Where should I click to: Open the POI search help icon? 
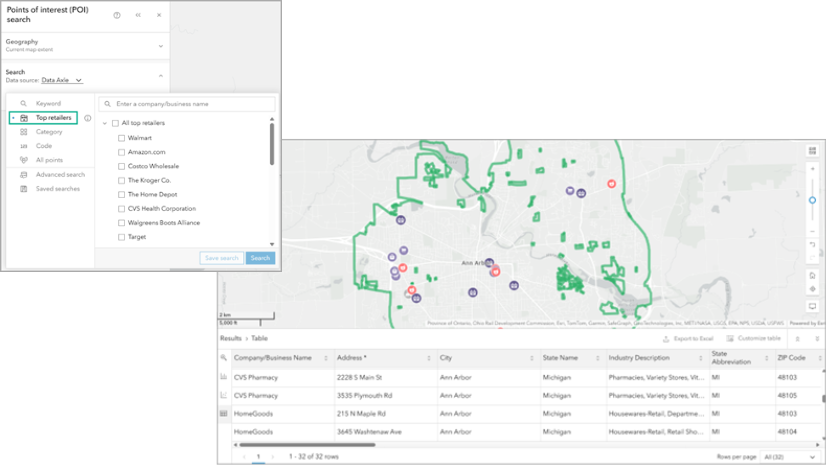click(x=117, y=15)
